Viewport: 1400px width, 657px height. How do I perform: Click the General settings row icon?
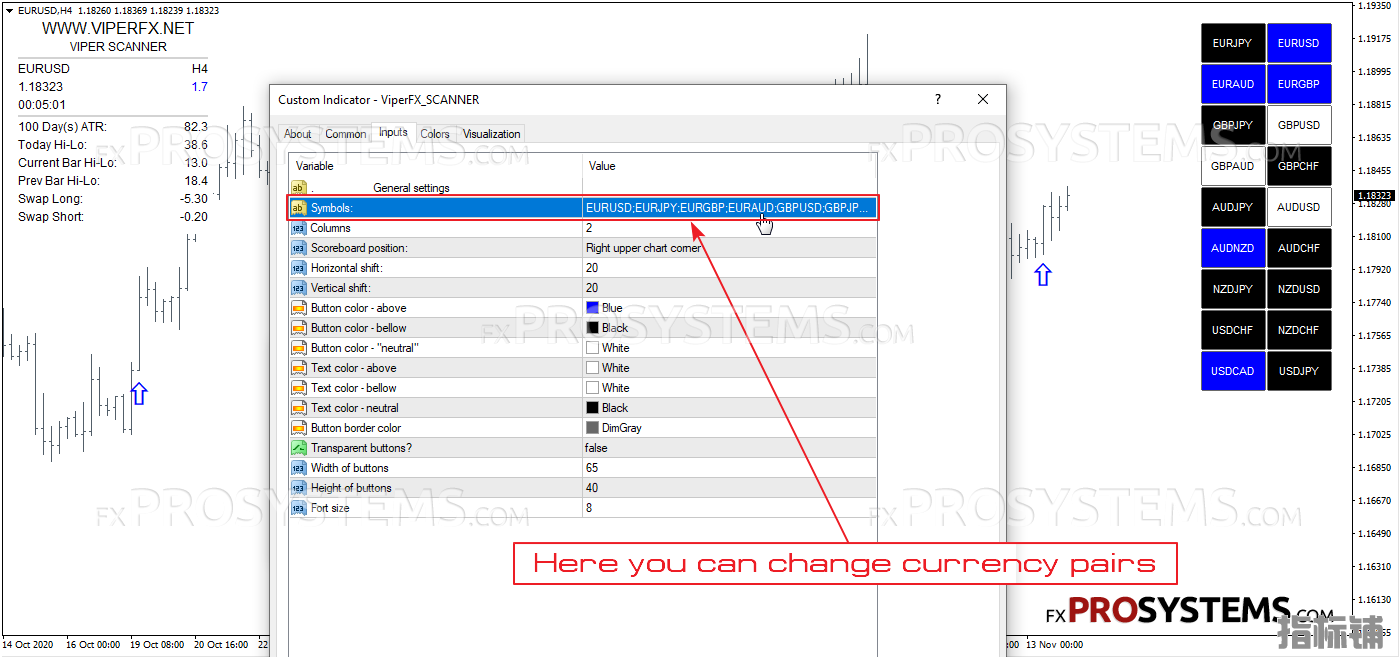coord(298,188)
